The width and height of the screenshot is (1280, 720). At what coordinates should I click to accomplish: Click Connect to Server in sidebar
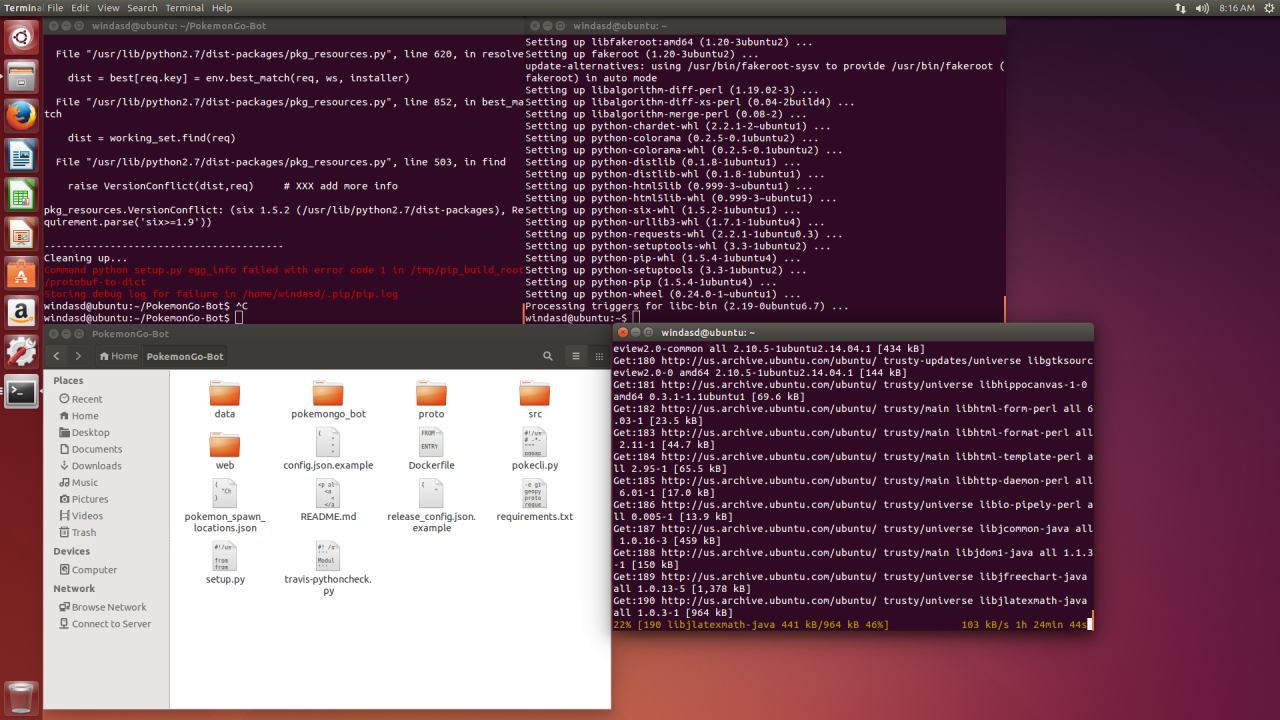pos(110,624)
